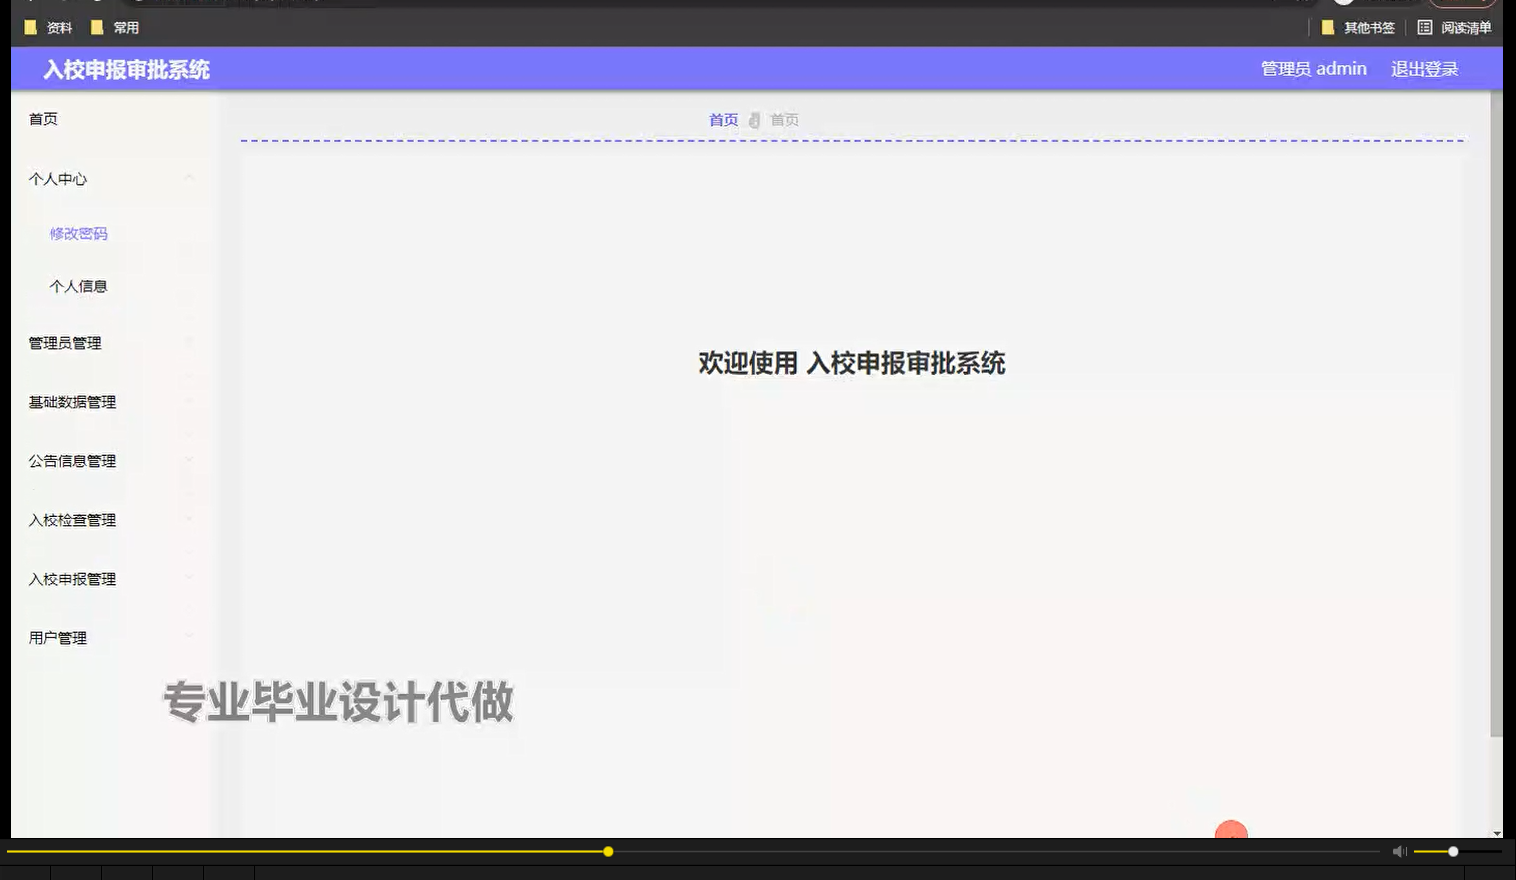Click the breadcrumb separator icon between 首页 entries
The width and height of the screenshot is (1516, 880).
[x=754, y=119]
